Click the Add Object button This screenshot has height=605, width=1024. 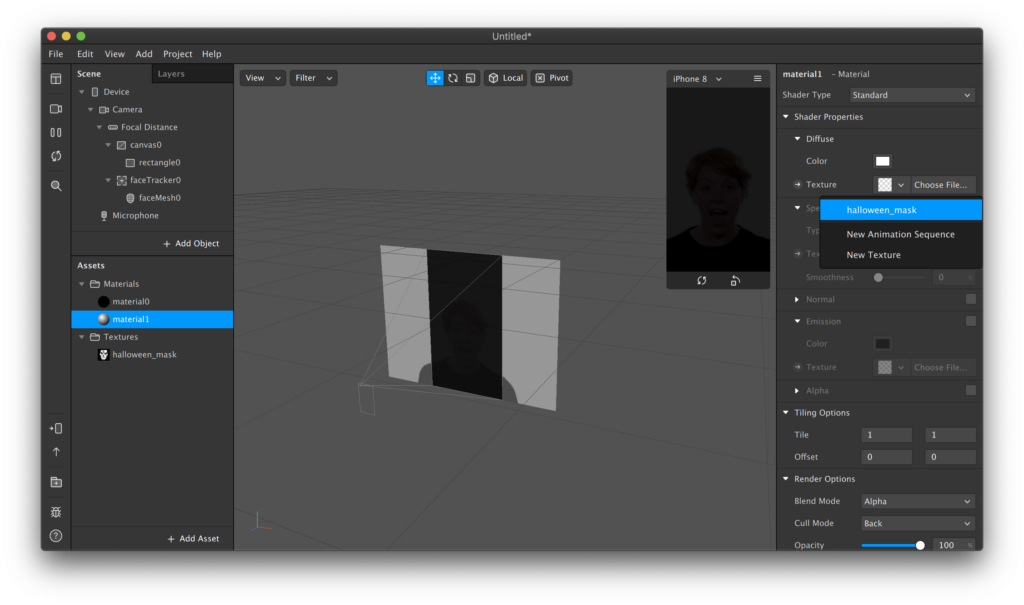click(191, 244)
